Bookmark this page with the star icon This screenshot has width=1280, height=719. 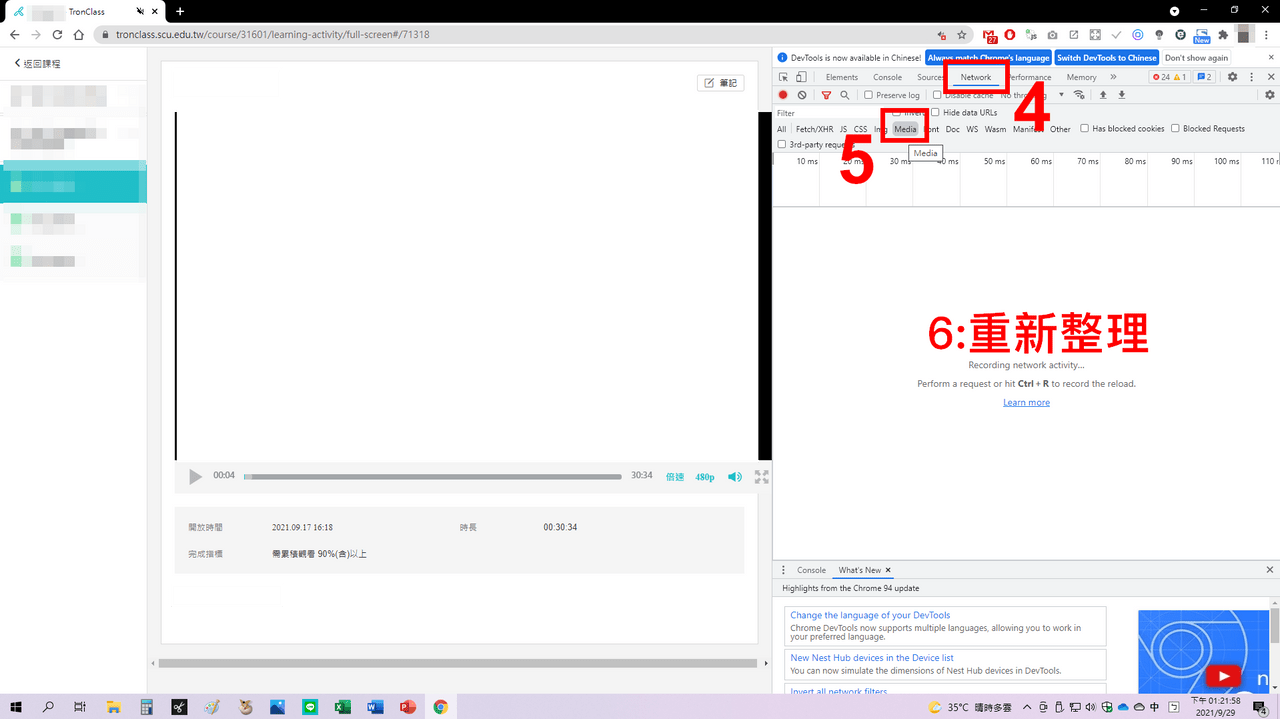tap(962, 34)
